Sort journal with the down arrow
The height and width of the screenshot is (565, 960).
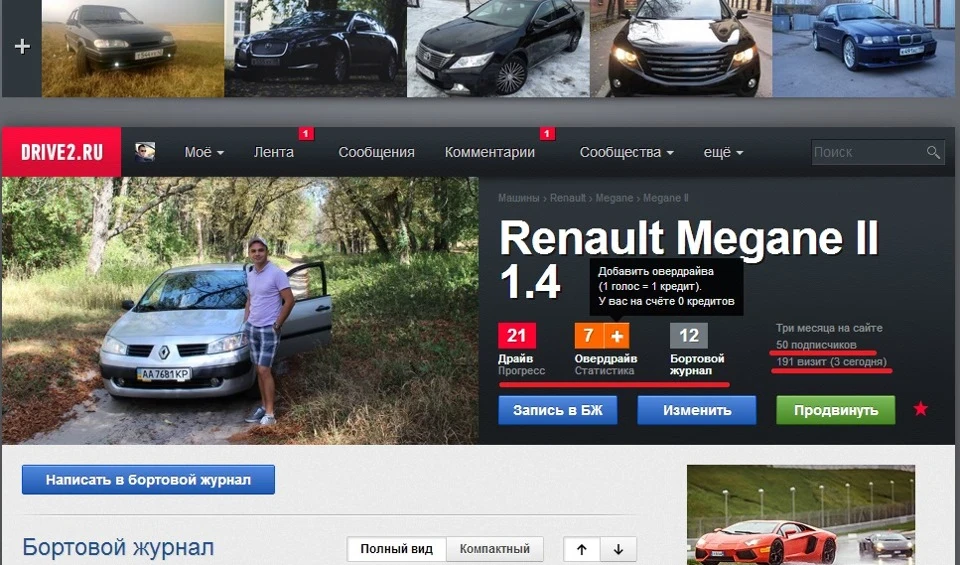tap(618, 549)
